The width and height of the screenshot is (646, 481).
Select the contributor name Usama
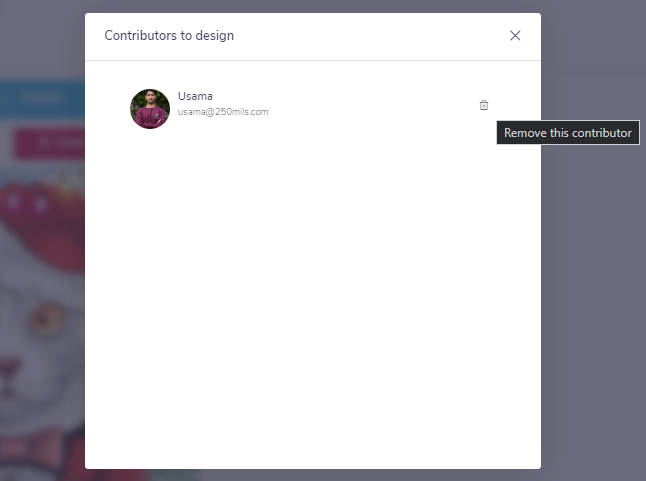click(x=195, y=96)
